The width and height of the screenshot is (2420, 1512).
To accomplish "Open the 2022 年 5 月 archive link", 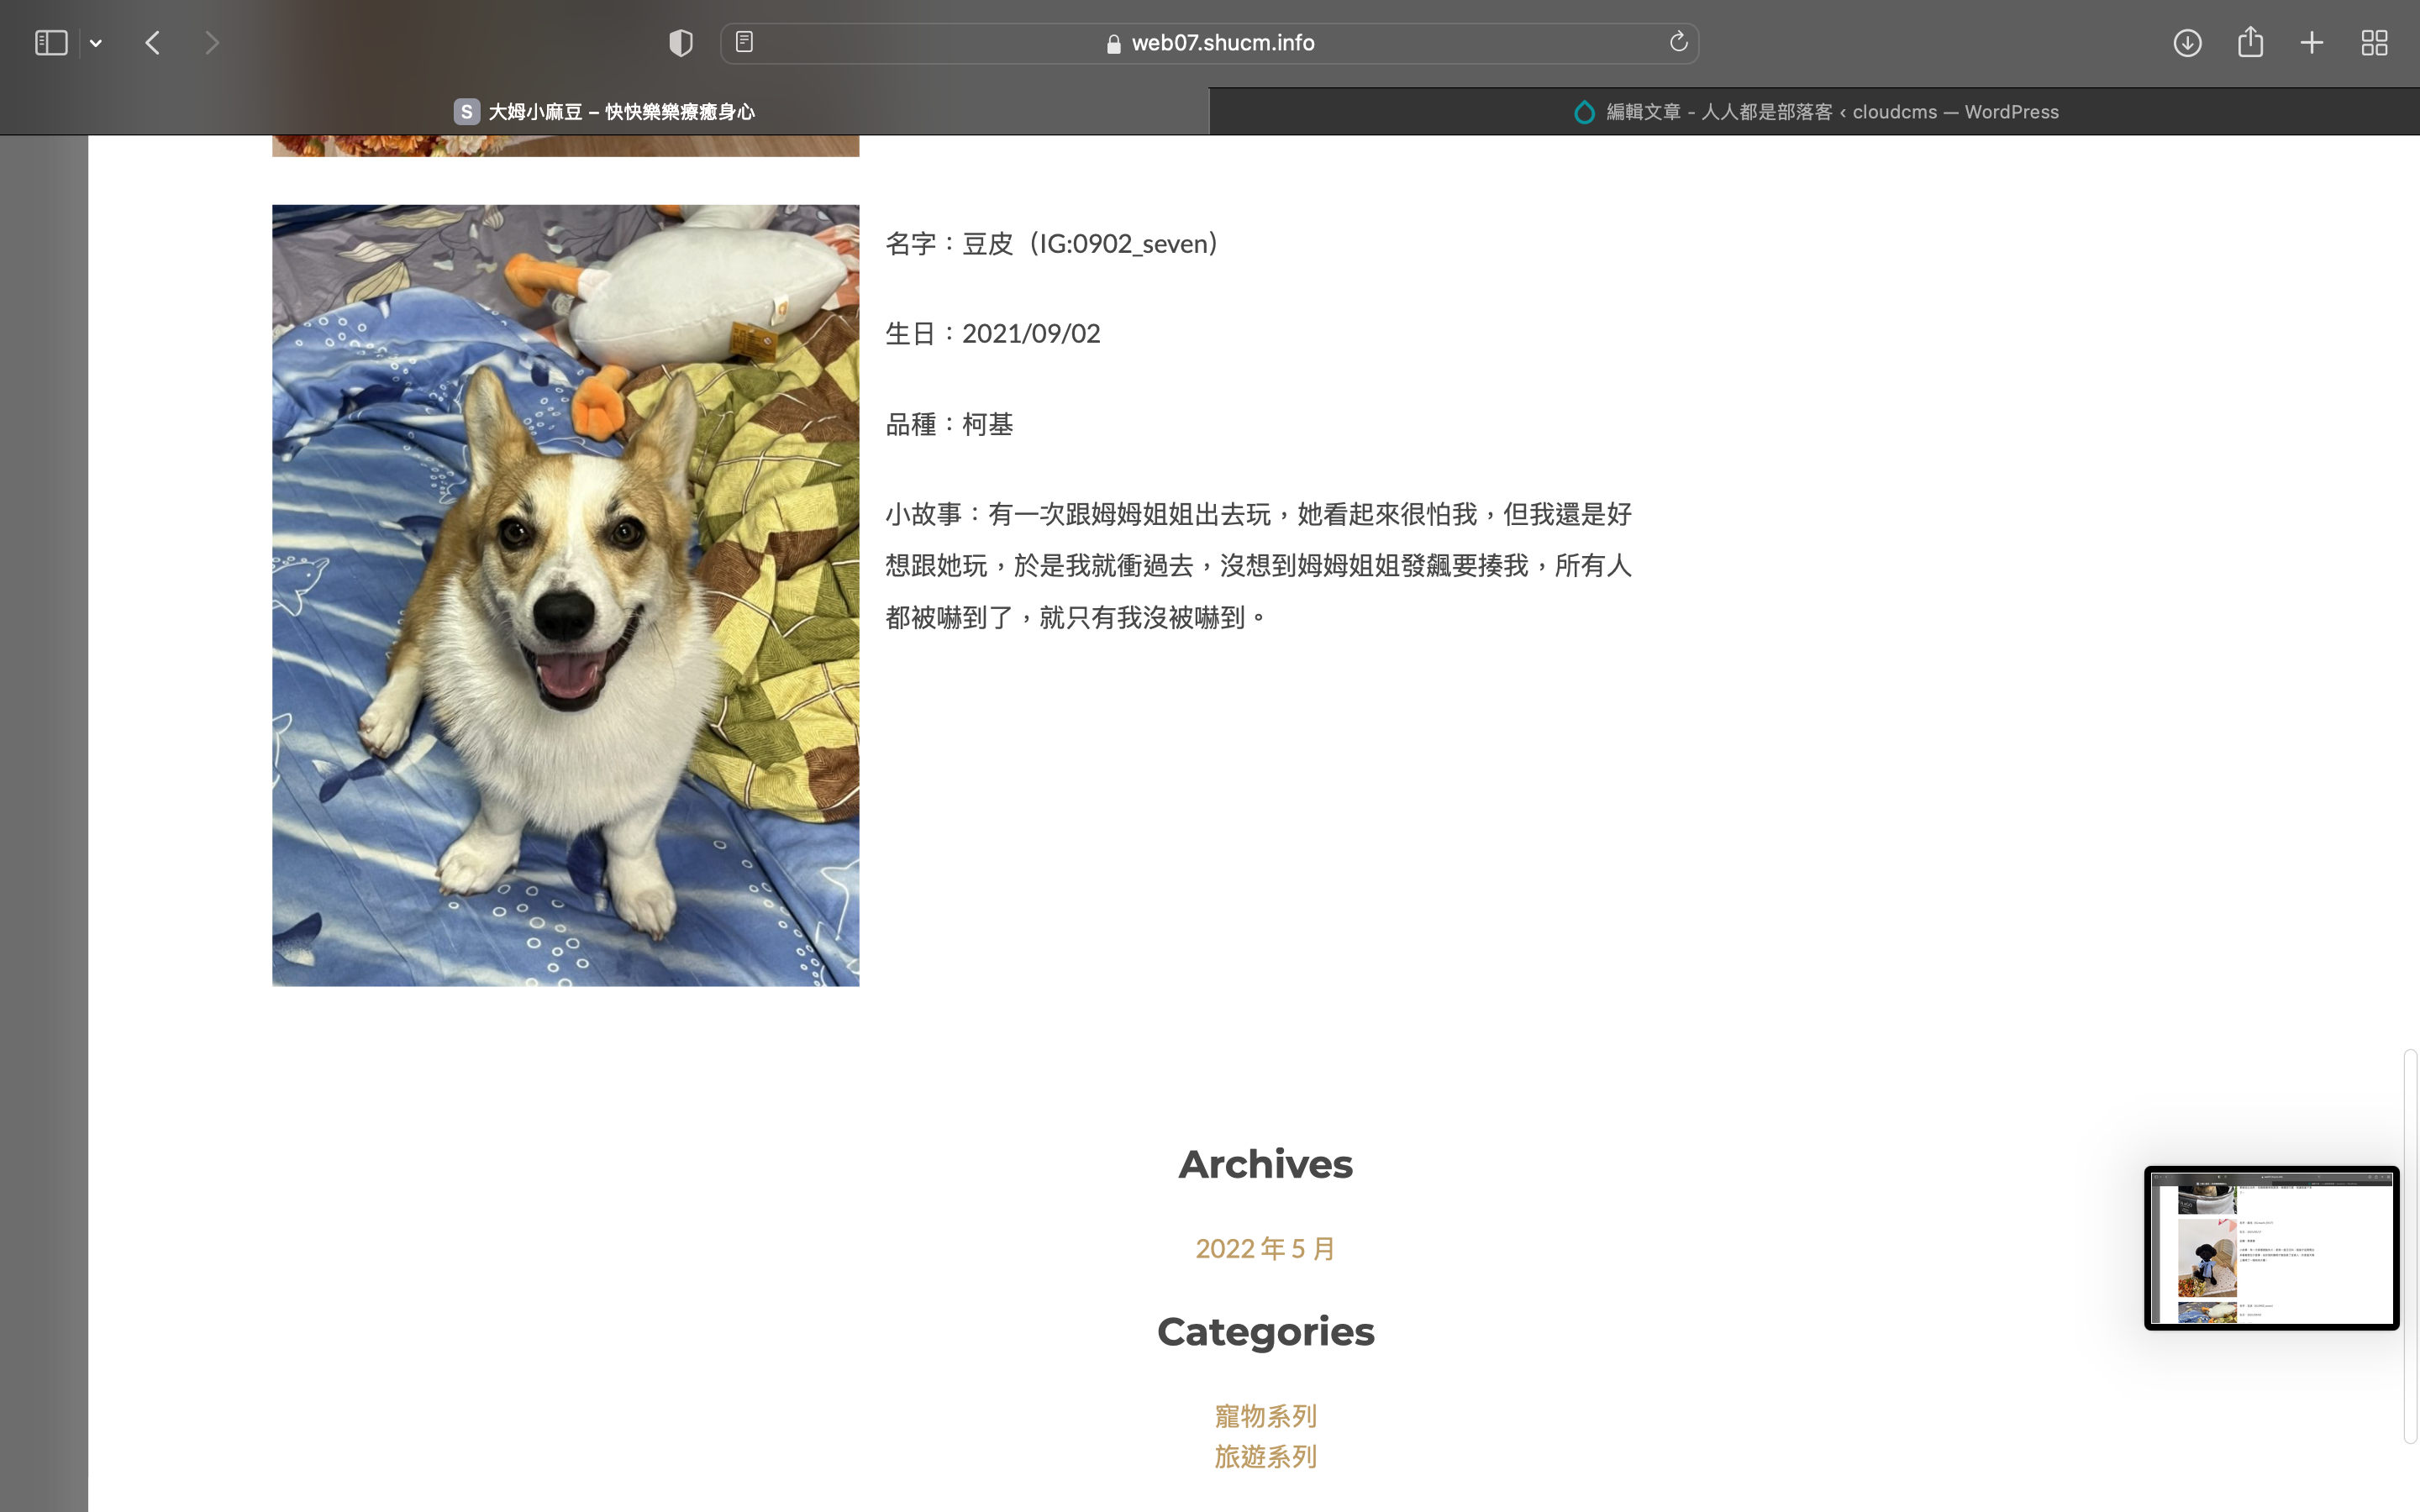I will [1265, 1248].
